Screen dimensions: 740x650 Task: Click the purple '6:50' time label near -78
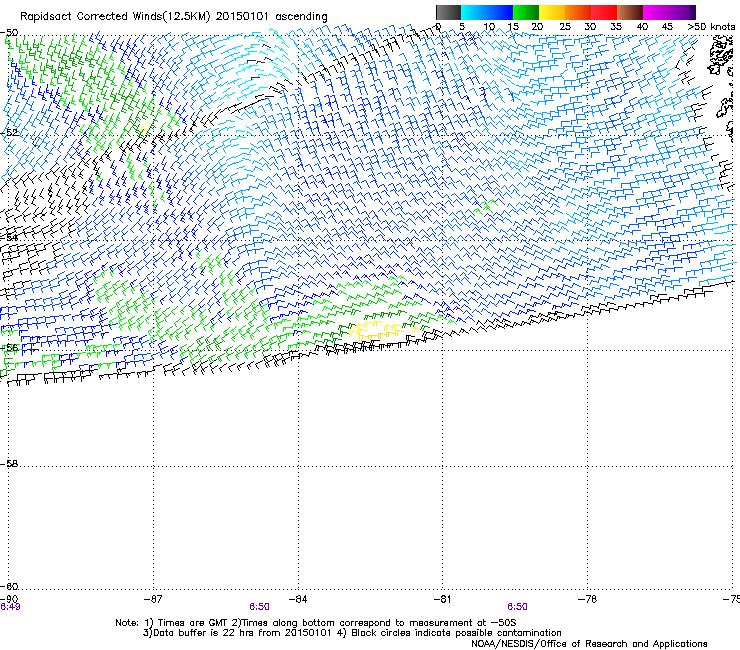click(517, 607)
